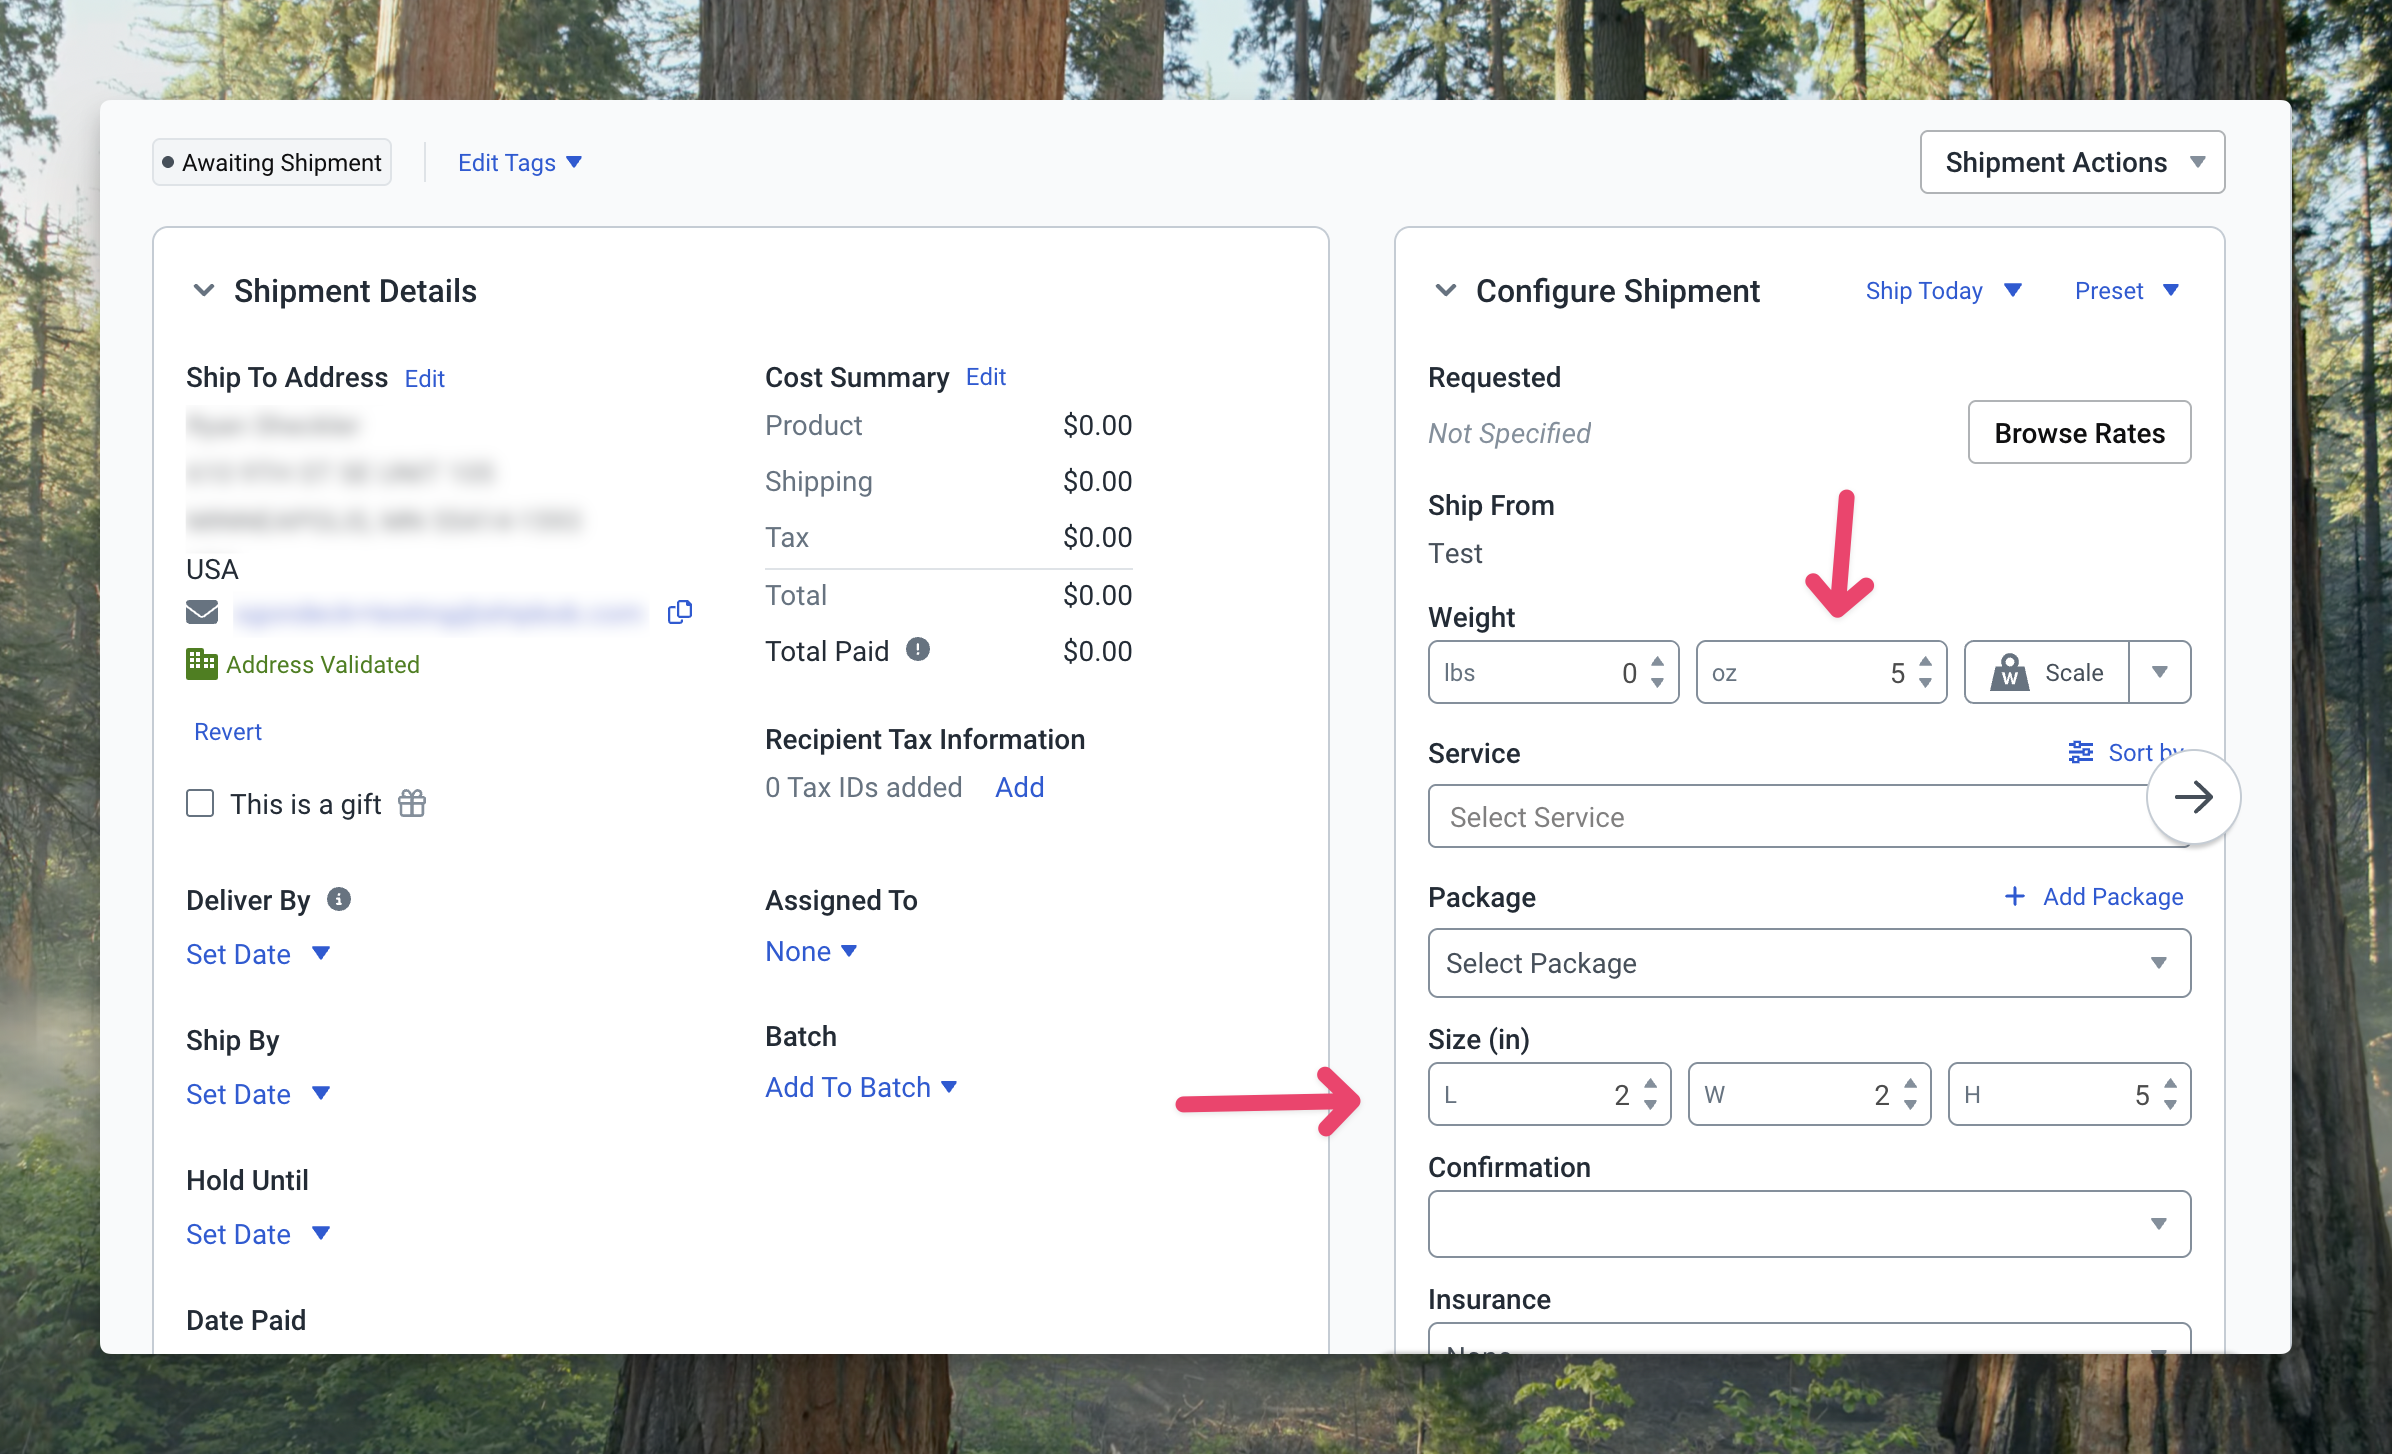Click the Deliver By info icon
This screenshot has width=2392, height=1454.
[339, 899]
